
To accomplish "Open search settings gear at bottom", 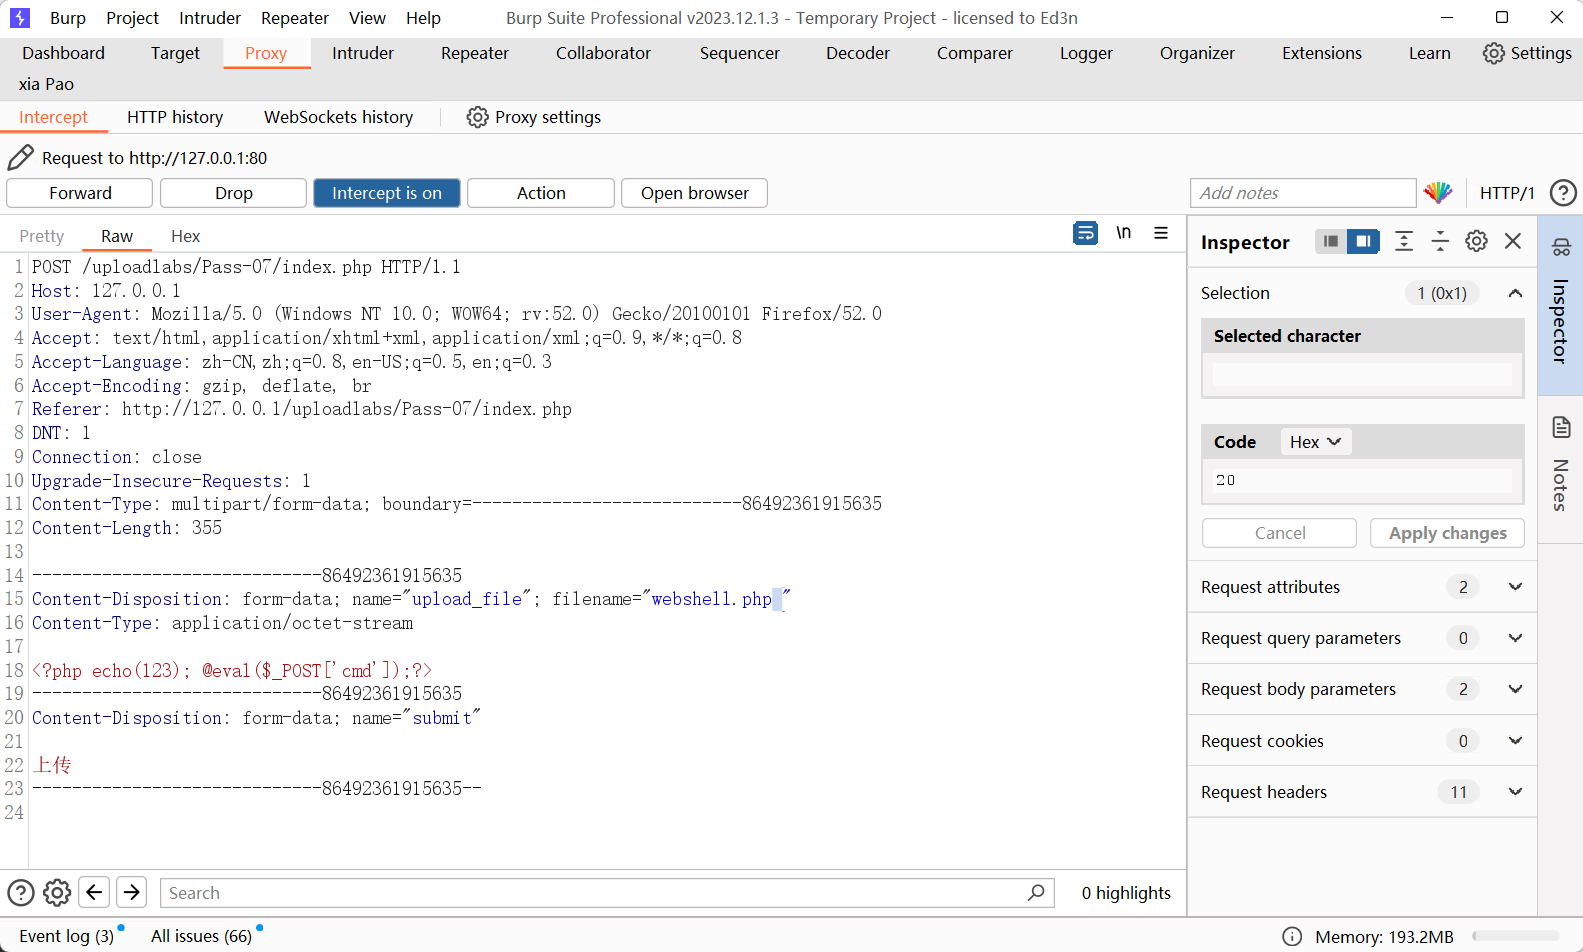I will 57,892.
